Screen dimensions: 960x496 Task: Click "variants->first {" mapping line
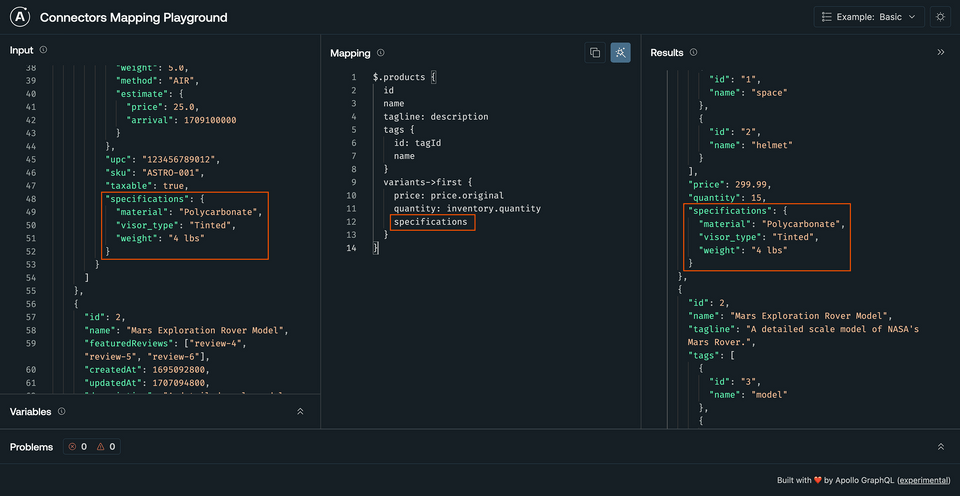click(x=427, y=182)
